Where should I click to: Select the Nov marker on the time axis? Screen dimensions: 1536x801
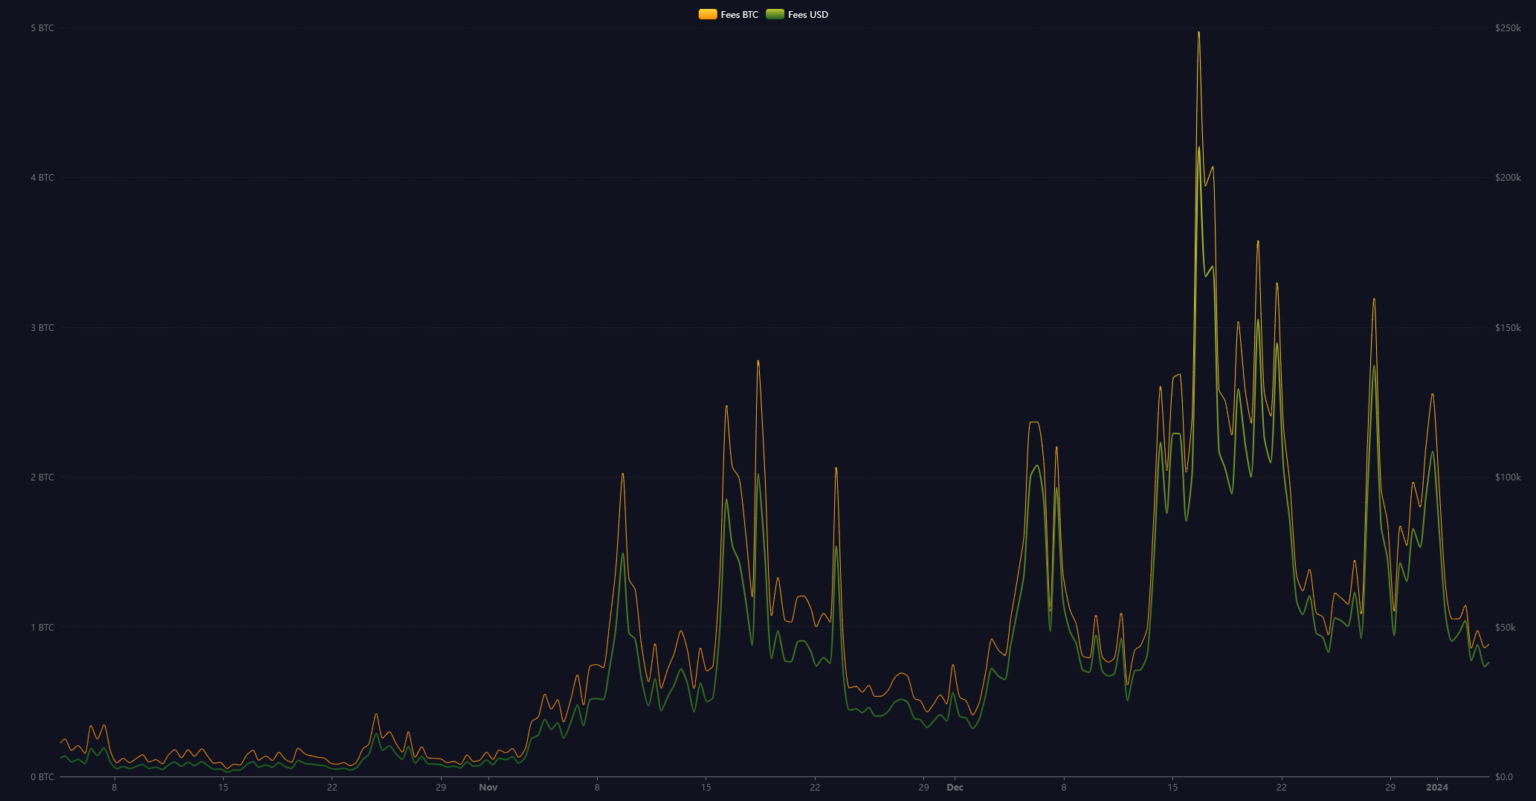(488, 787)
